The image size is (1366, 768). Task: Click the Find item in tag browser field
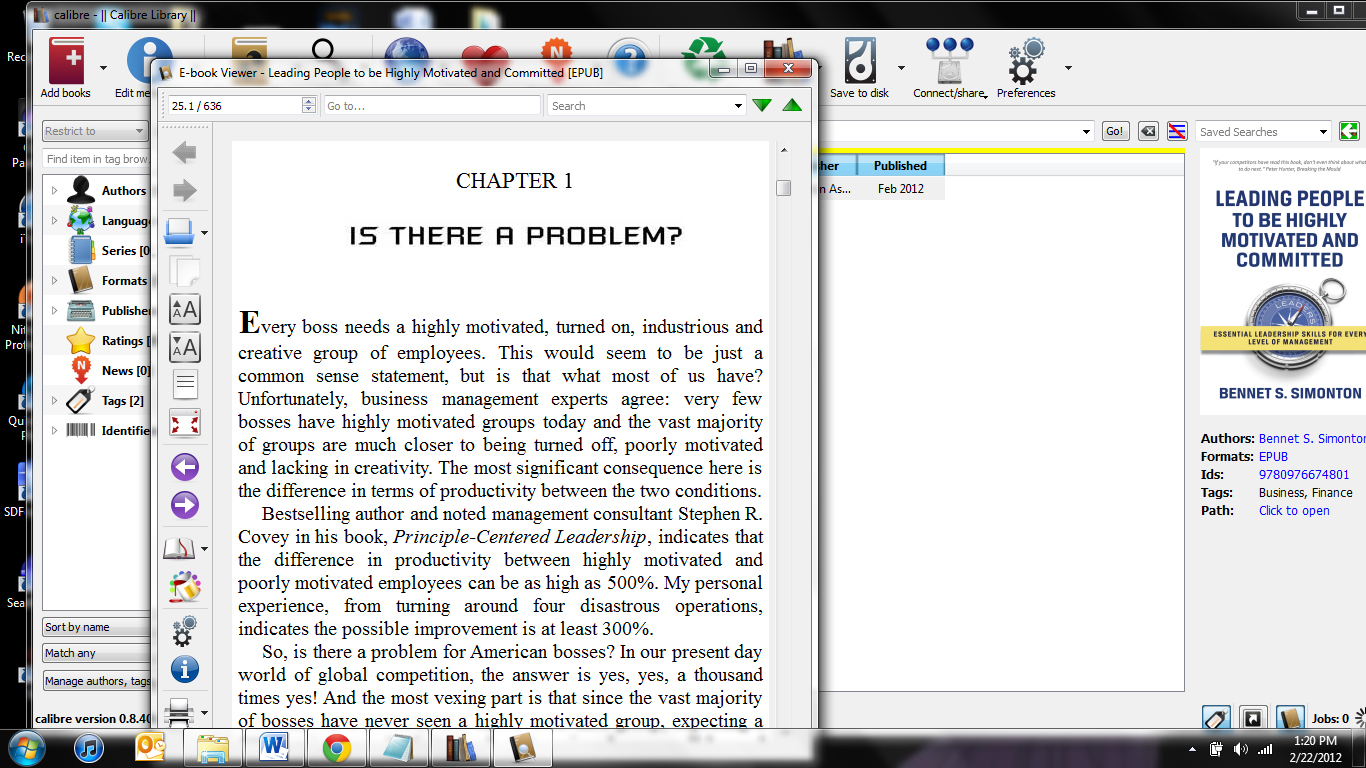(x=96, y=159)
